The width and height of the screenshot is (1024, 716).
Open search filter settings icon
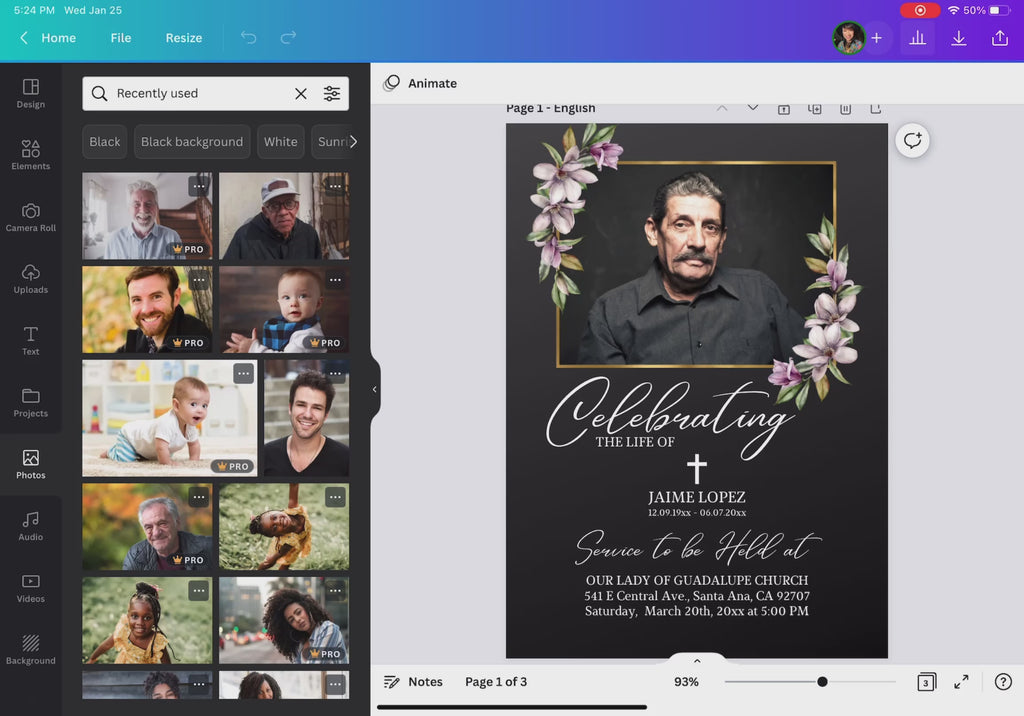click(x=332, y=93)
